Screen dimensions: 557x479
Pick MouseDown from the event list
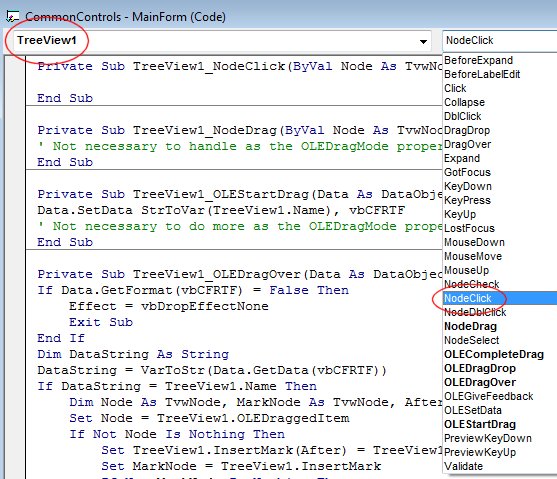coord(474,242)
